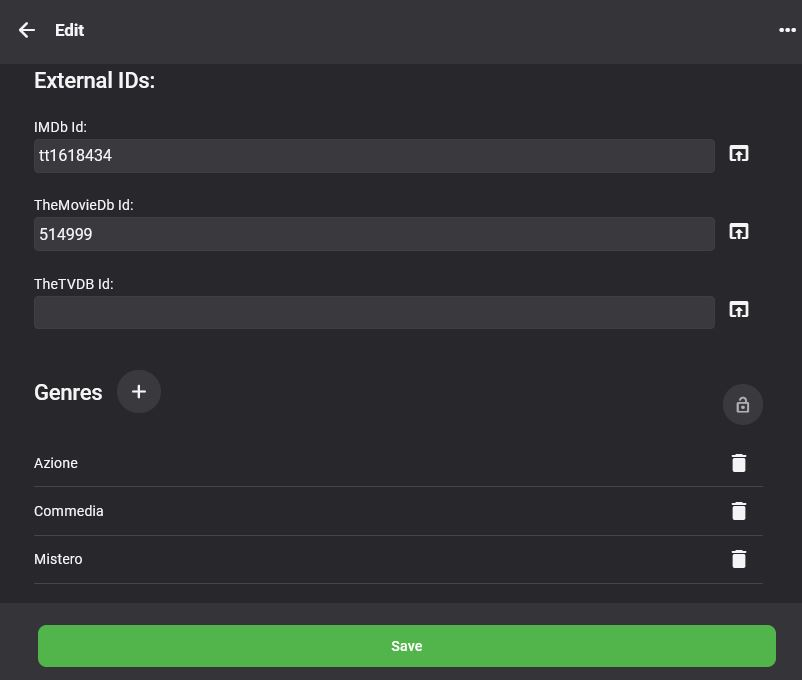Click the IMDb Id input field
Image resolution: width=802 pixels, height=680 pixels.
click(374, 156)
